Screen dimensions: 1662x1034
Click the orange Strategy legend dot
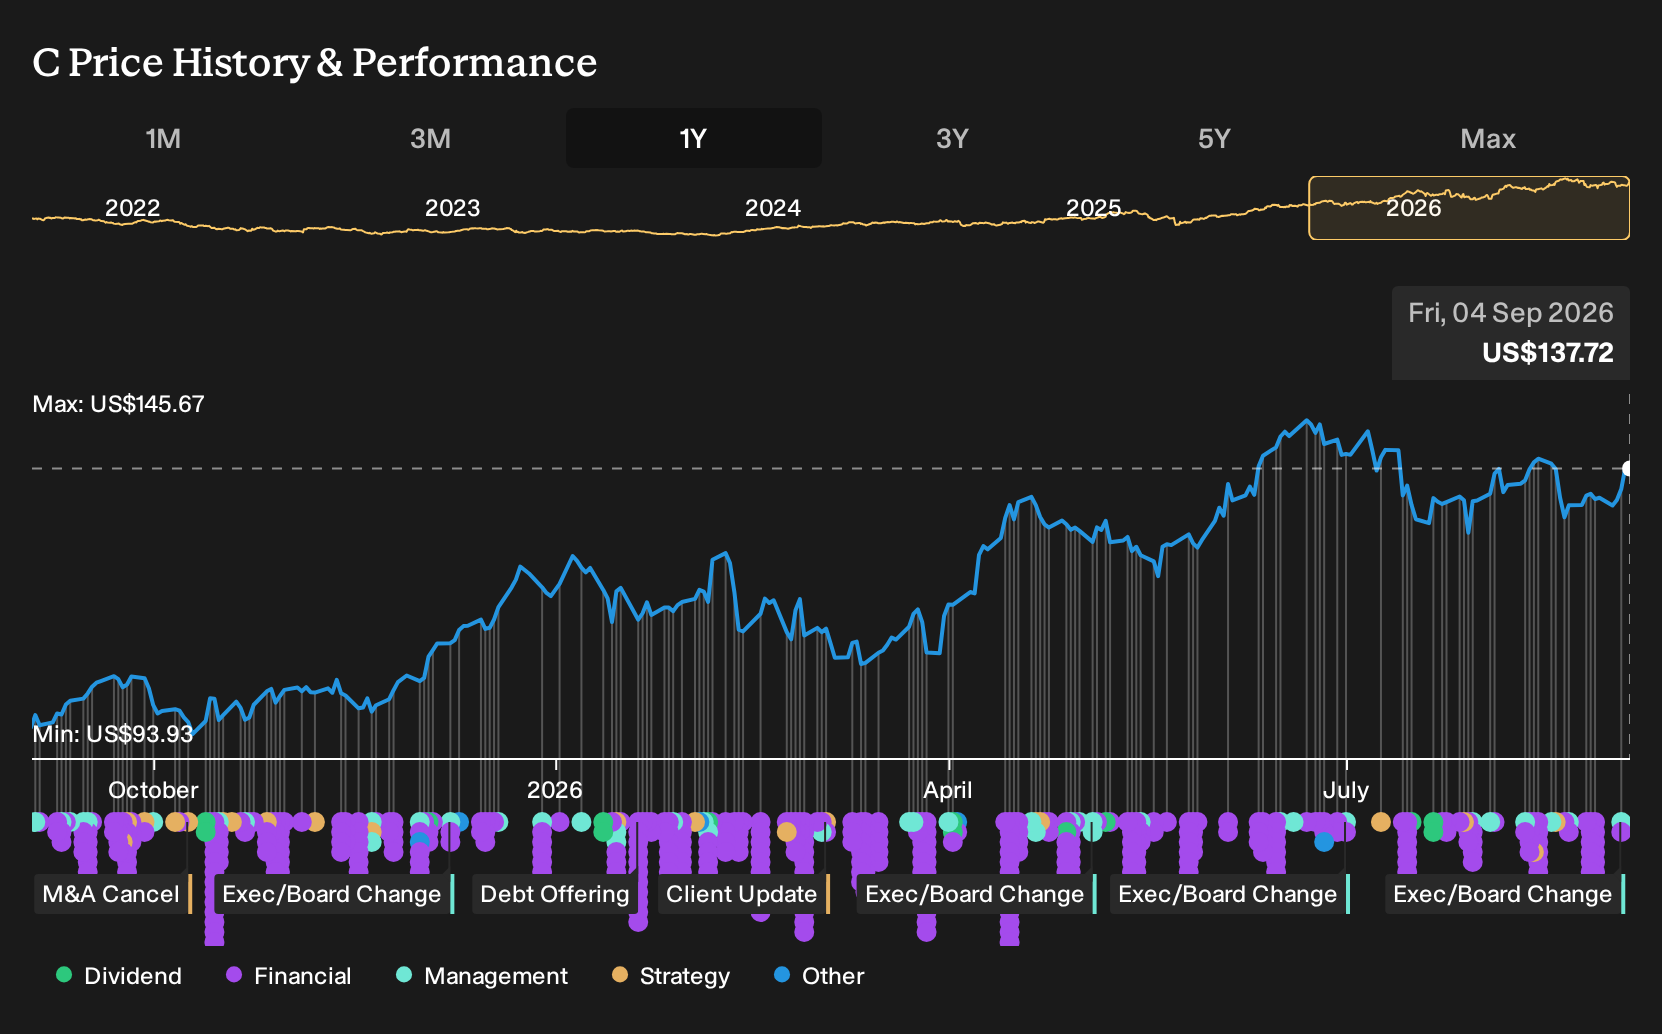620,975
